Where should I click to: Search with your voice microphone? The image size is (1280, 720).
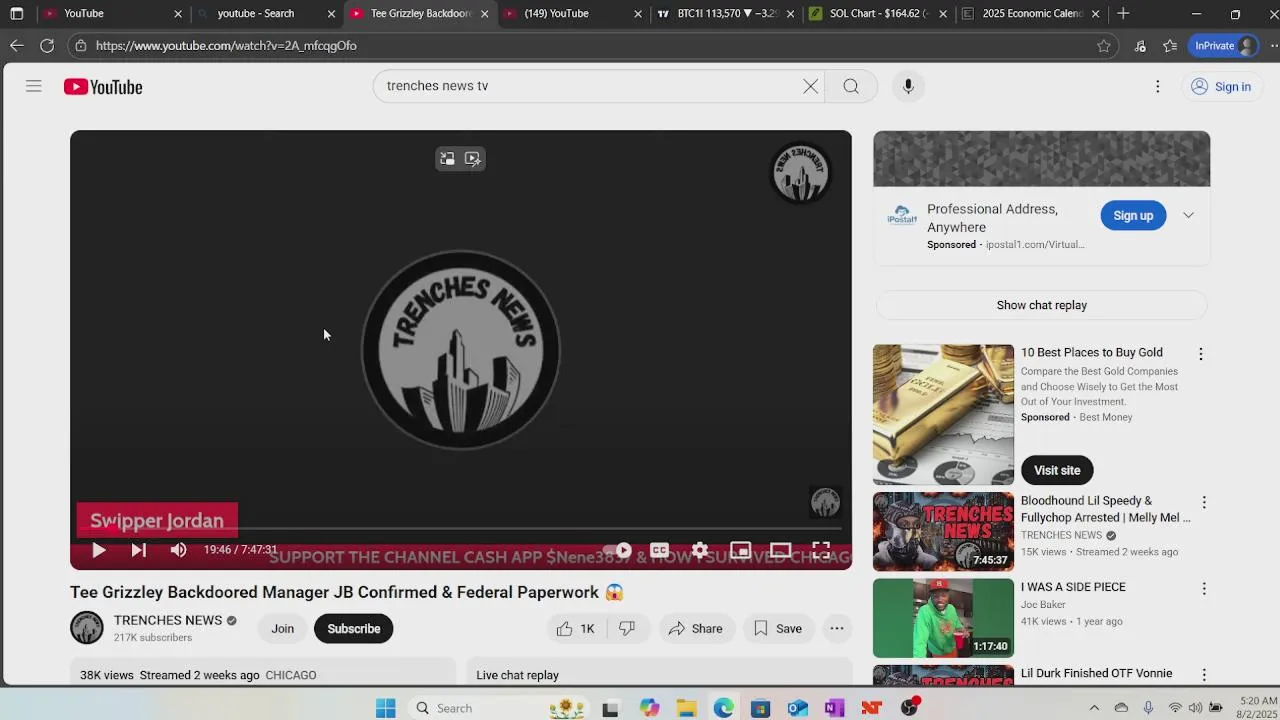coord(908,86)
